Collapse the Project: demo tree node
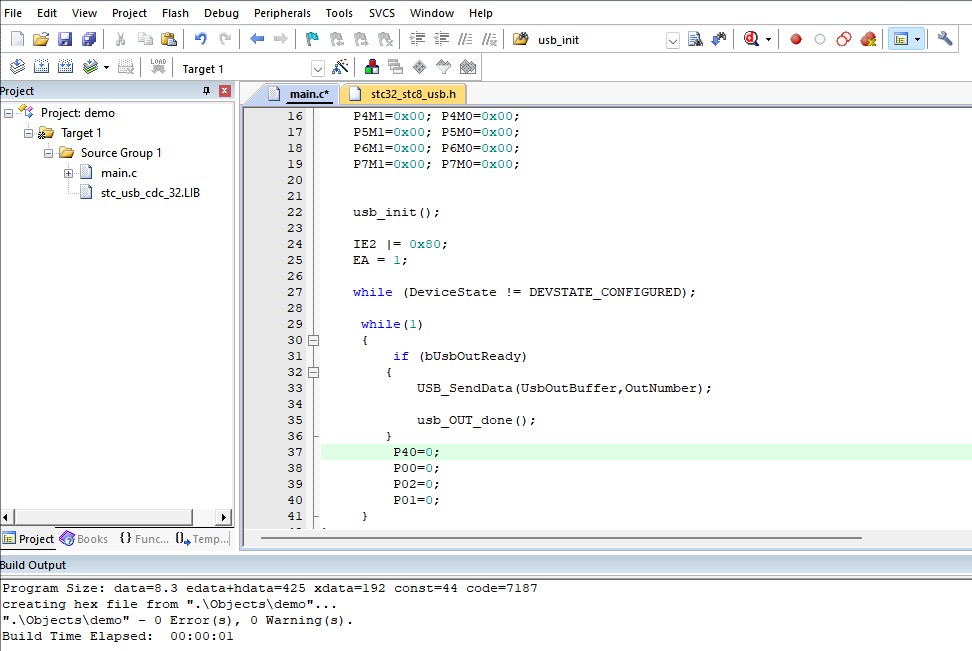This screenshot has width=972, height=651. 9,113
